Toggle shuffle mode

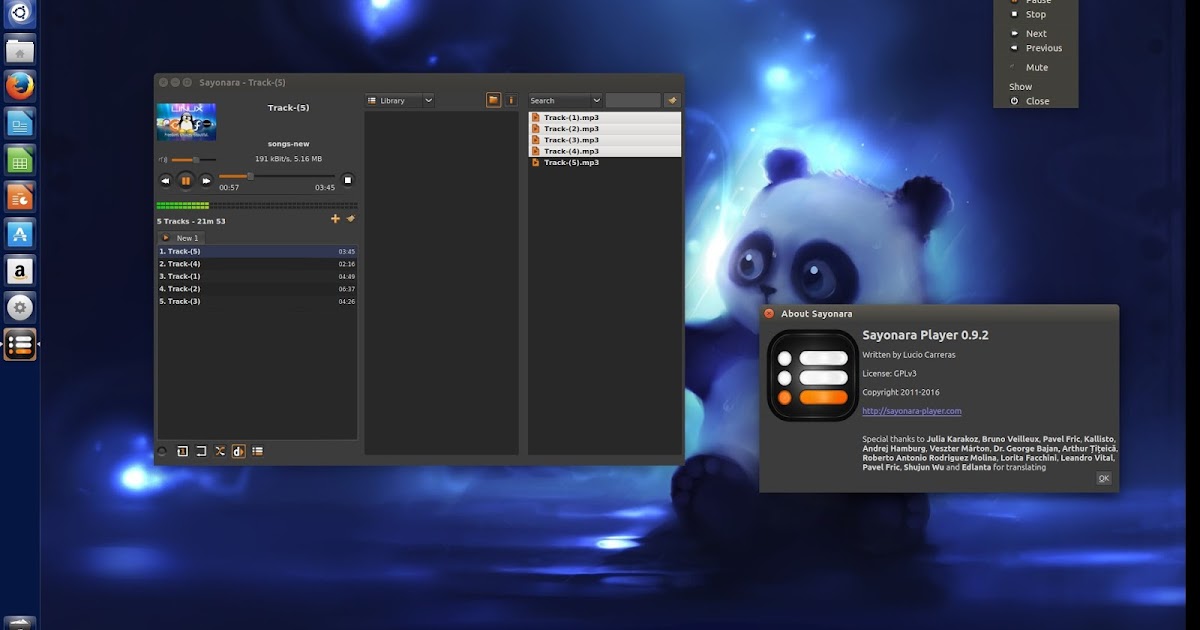tap(220, 451)
